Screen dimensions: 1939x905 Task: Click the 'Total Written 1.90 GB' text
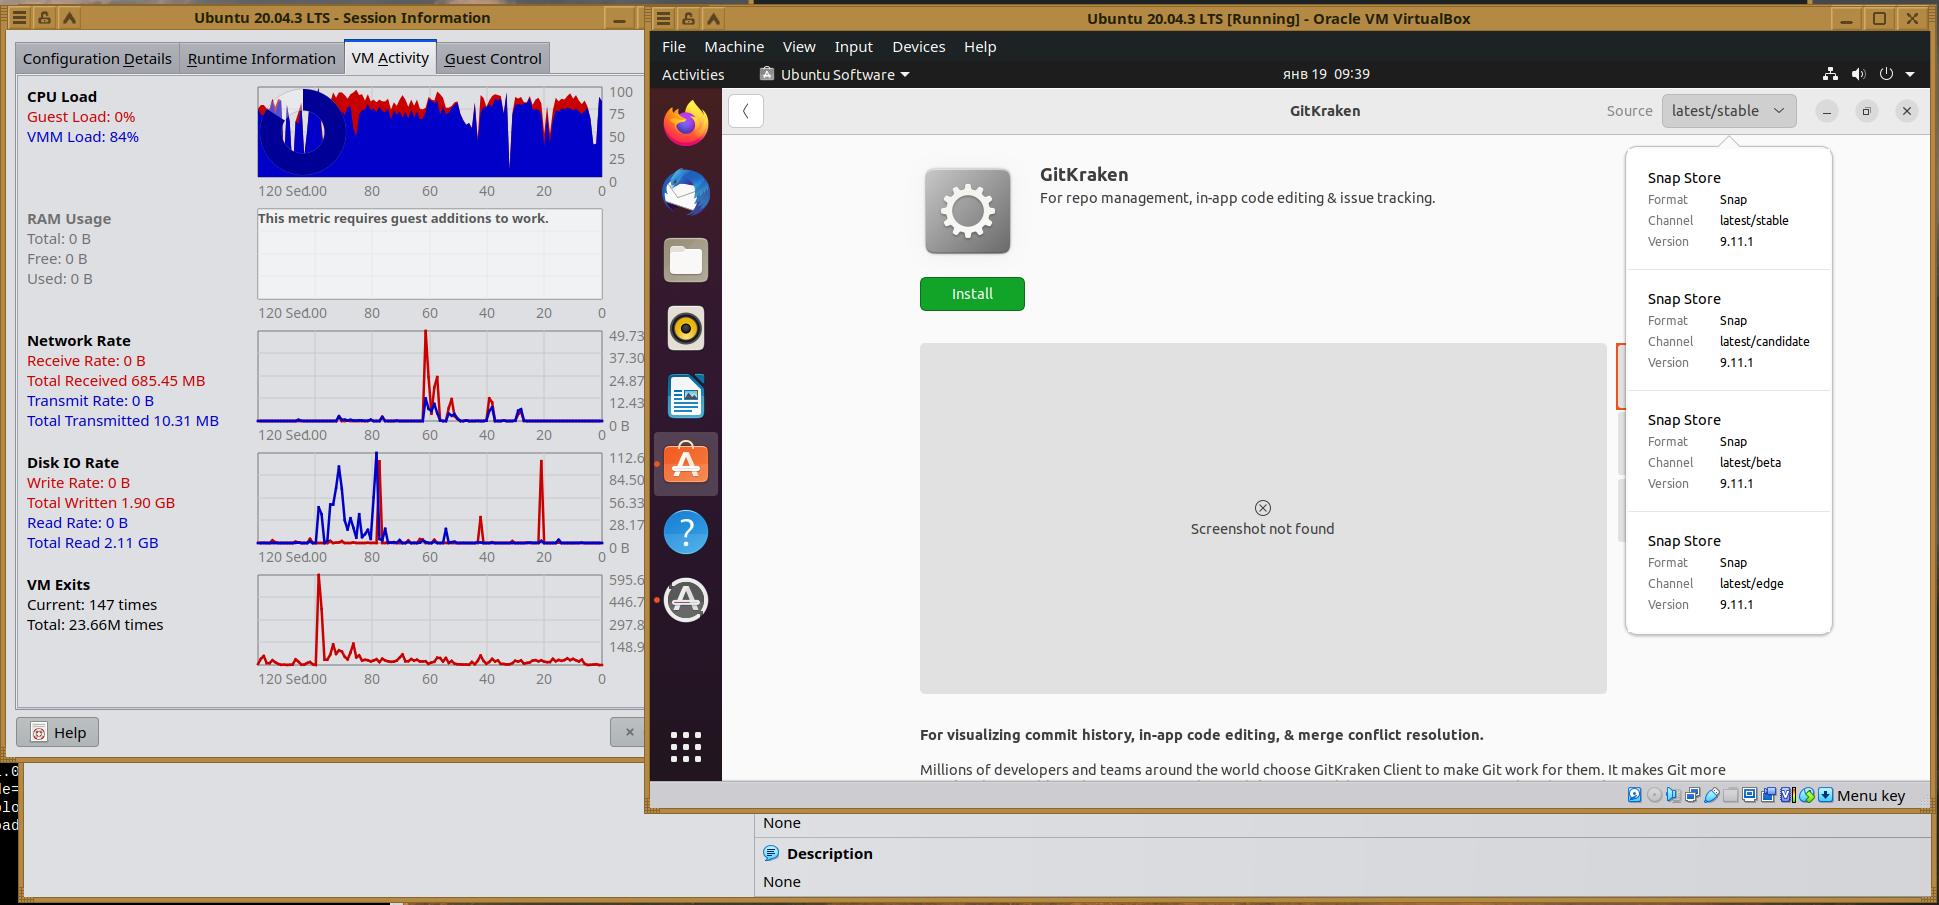101,503
